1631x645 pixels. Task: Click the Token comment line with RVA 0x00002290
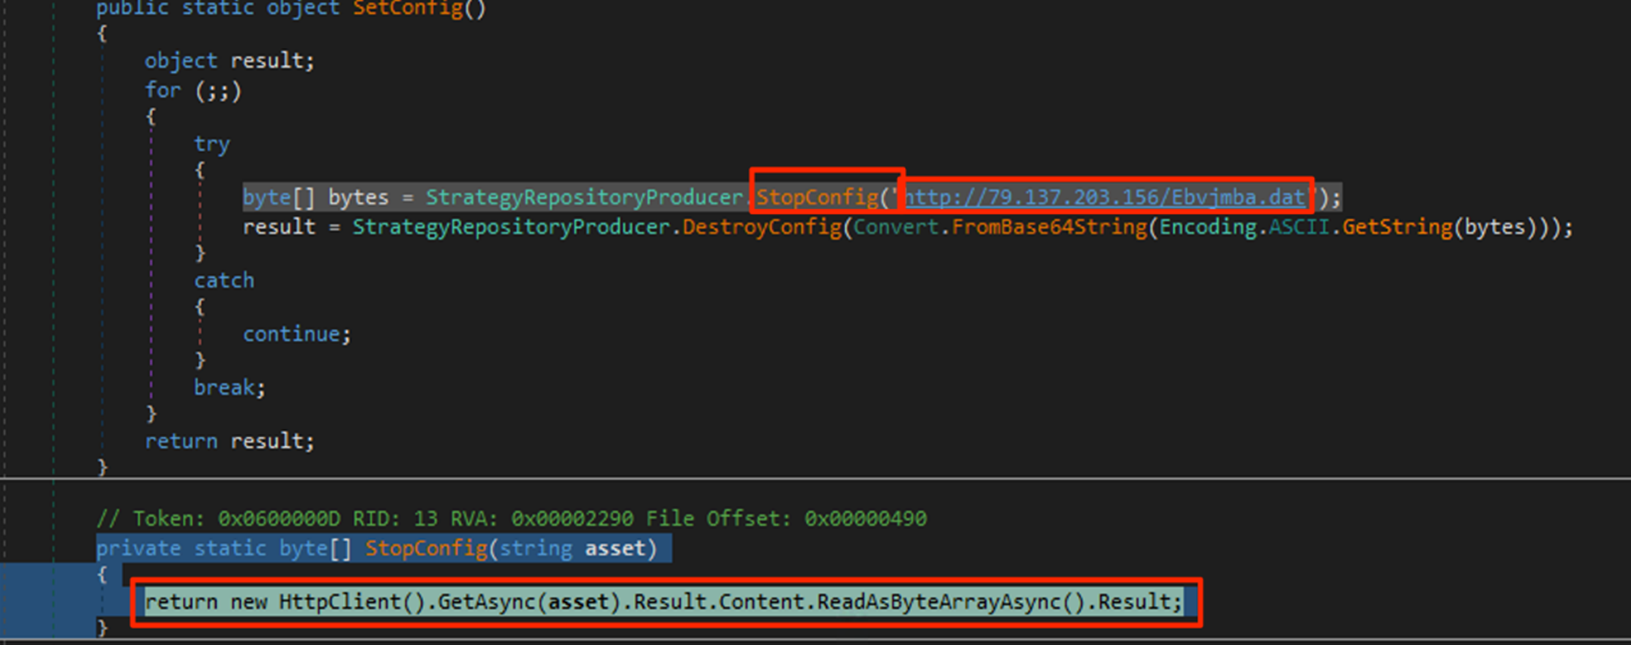coord(511,519)
